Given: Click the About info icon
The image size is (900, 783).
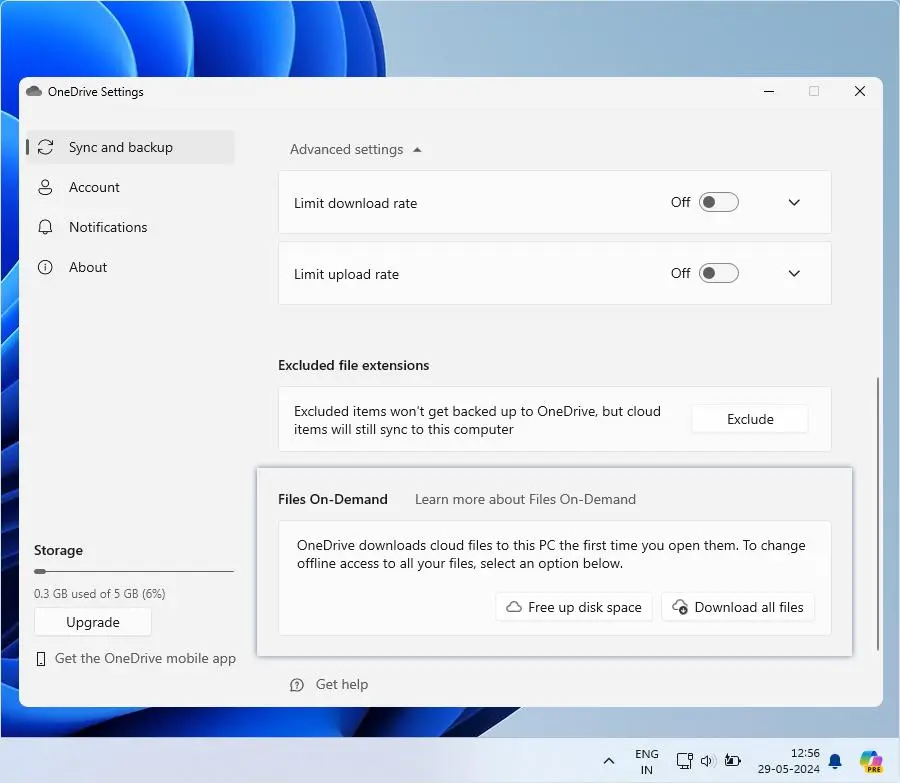Looking at the screenshot, I should point(45,268).
